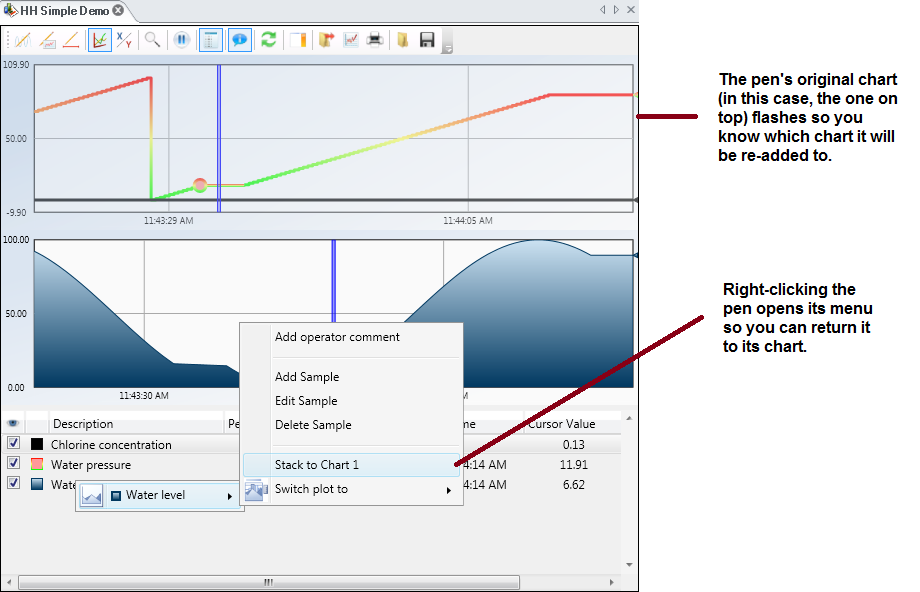Viewport: 920px width, 592px height.
Task: Click Delete Sample in context menu
Action: pyautogui.click(x=312, y=425)
